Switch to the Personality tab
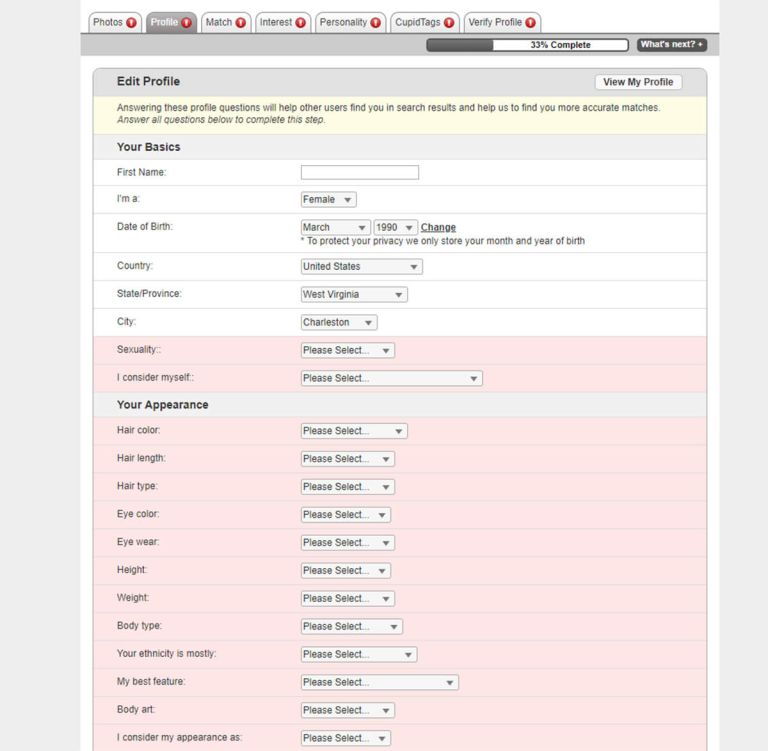This screenshot has width=768, height=751. (x=343, y=22)
